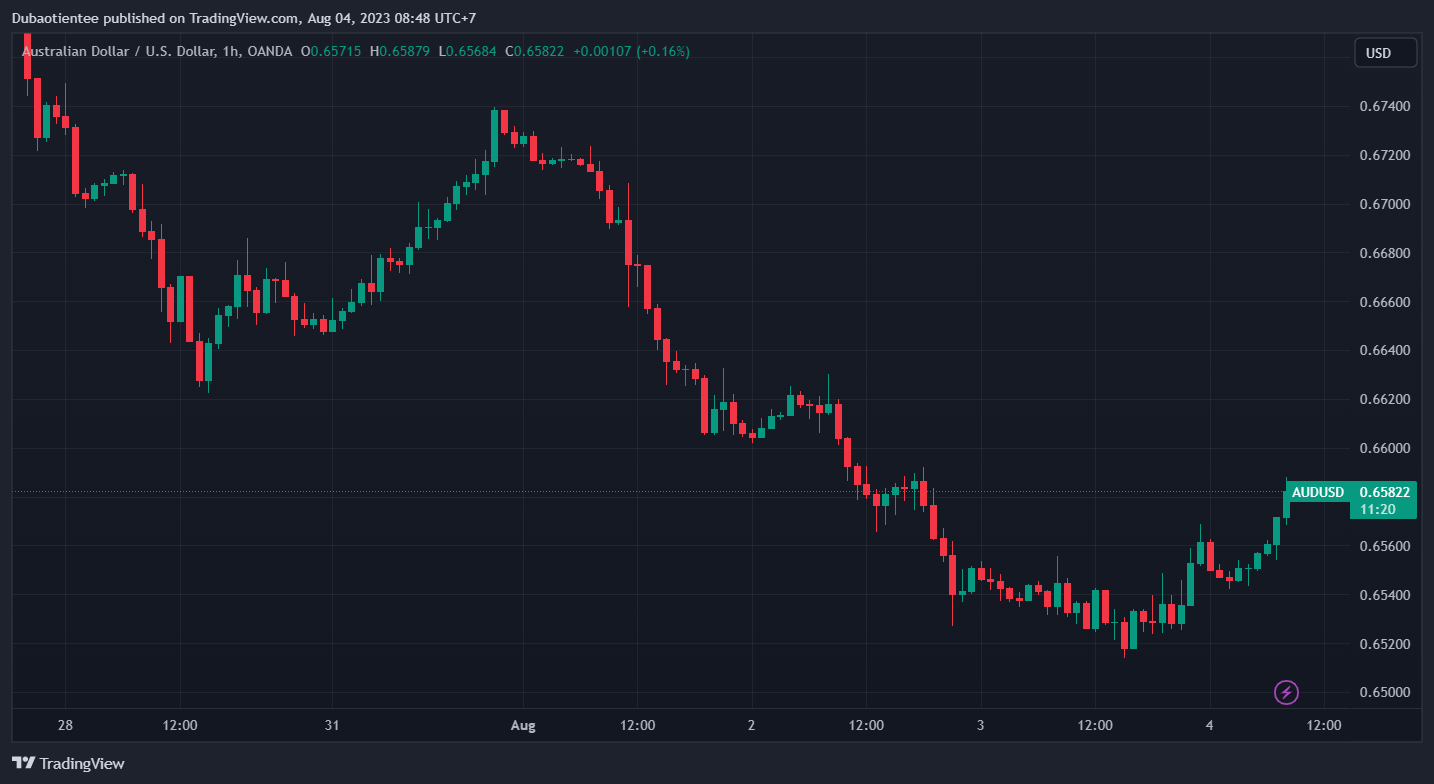1434x784 pixels.
Task: Click the OANDA source label
Action: click(271, 51)
